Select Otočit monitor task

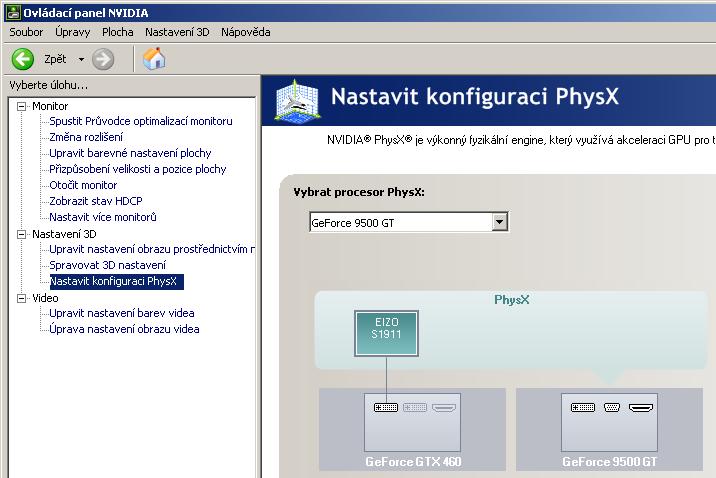point(83,185)
